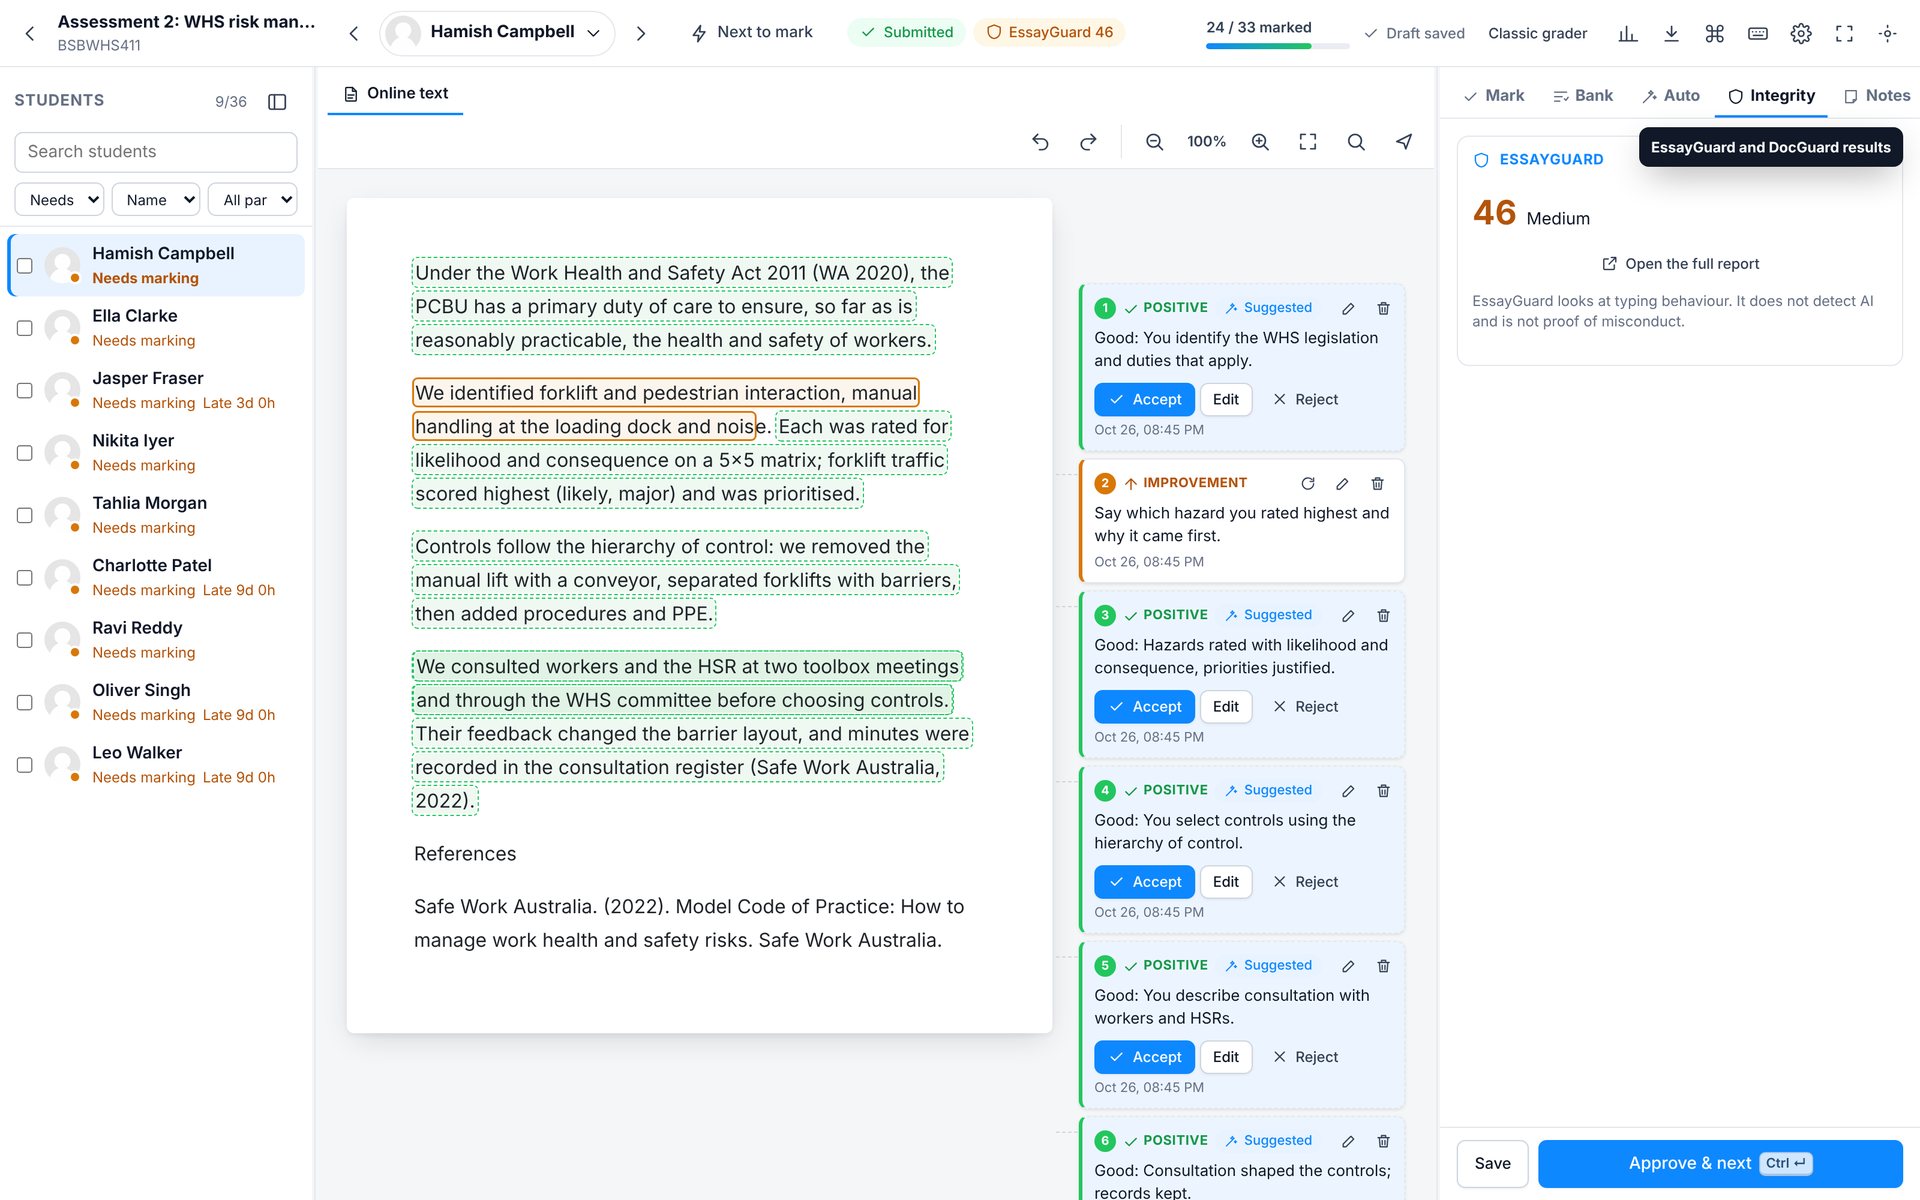The height and width of the screenshot is (1200, 1920).
Task: Tick the checkbox for Hamish Campbell
Action: [25, 265]
